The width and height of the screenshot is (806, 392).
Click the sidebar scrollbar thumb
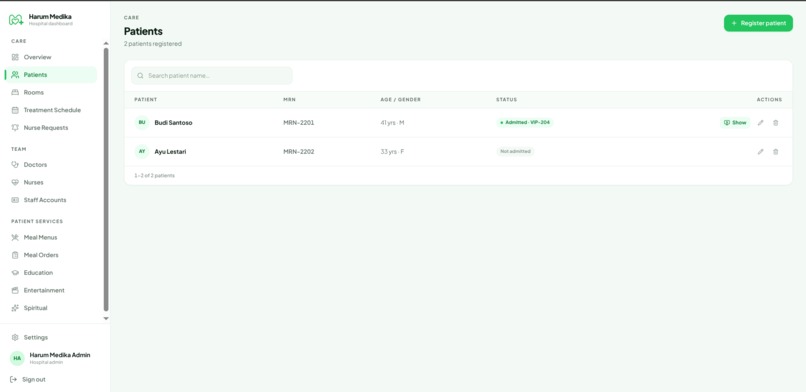click(106, 179)
